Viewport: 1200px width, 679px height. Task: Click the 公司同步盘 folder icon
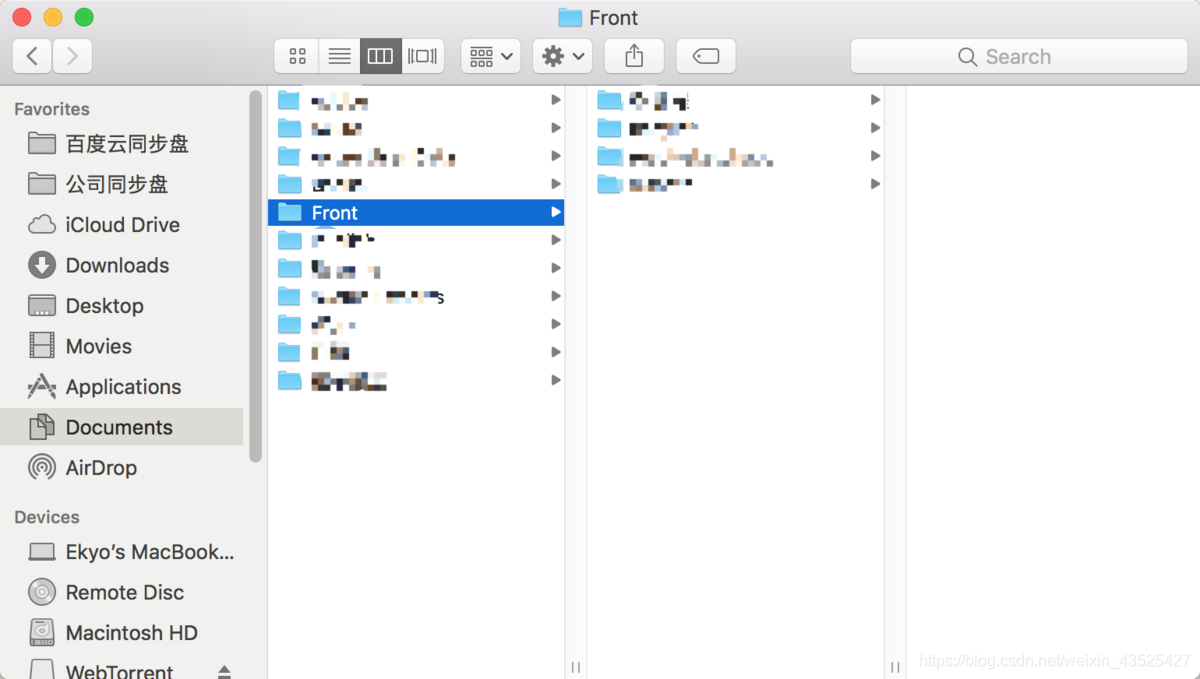(42, 184)
